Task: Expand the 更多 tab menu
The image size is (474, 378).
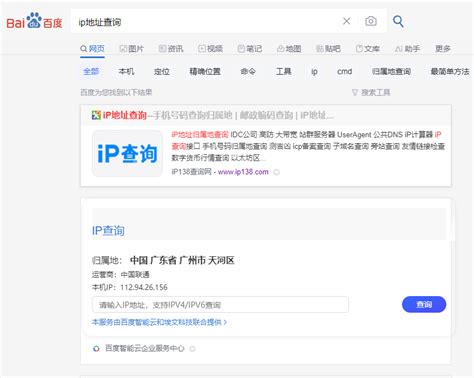Action: (443, 49)
